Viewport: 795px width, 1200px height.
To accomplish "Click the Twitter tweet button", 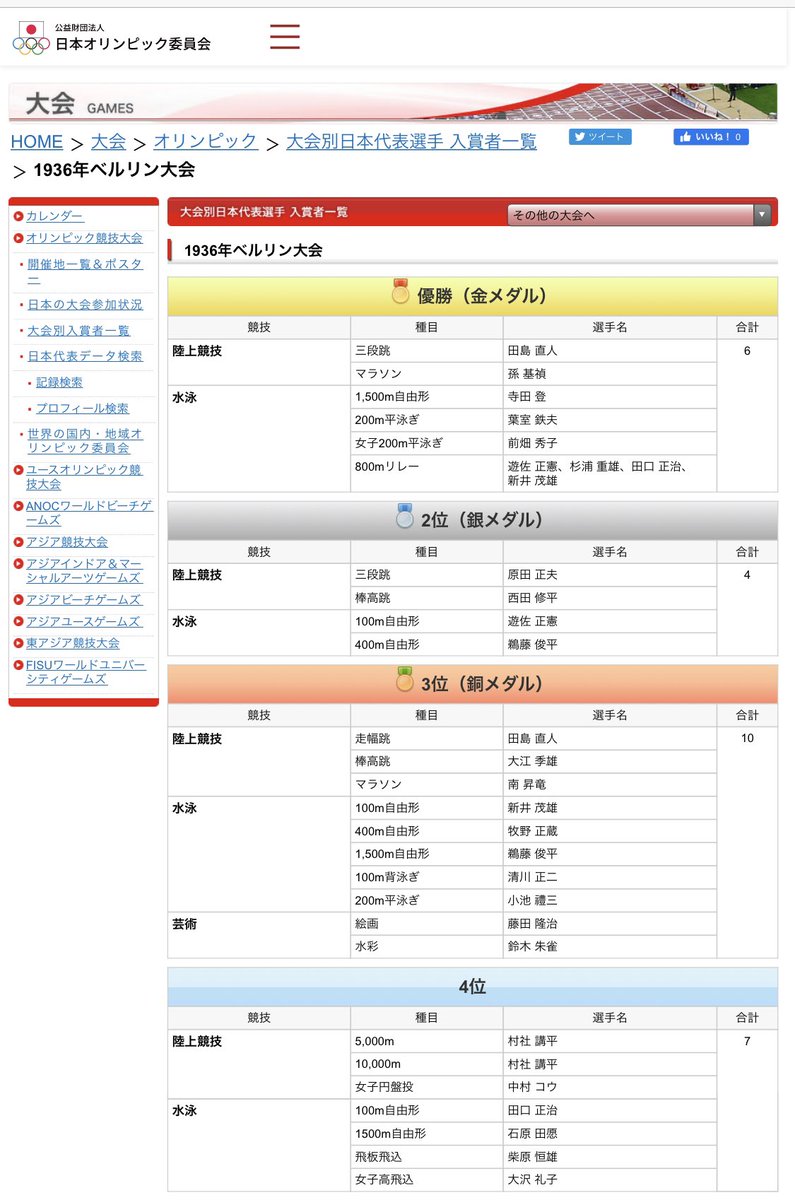I will point(600,137).
